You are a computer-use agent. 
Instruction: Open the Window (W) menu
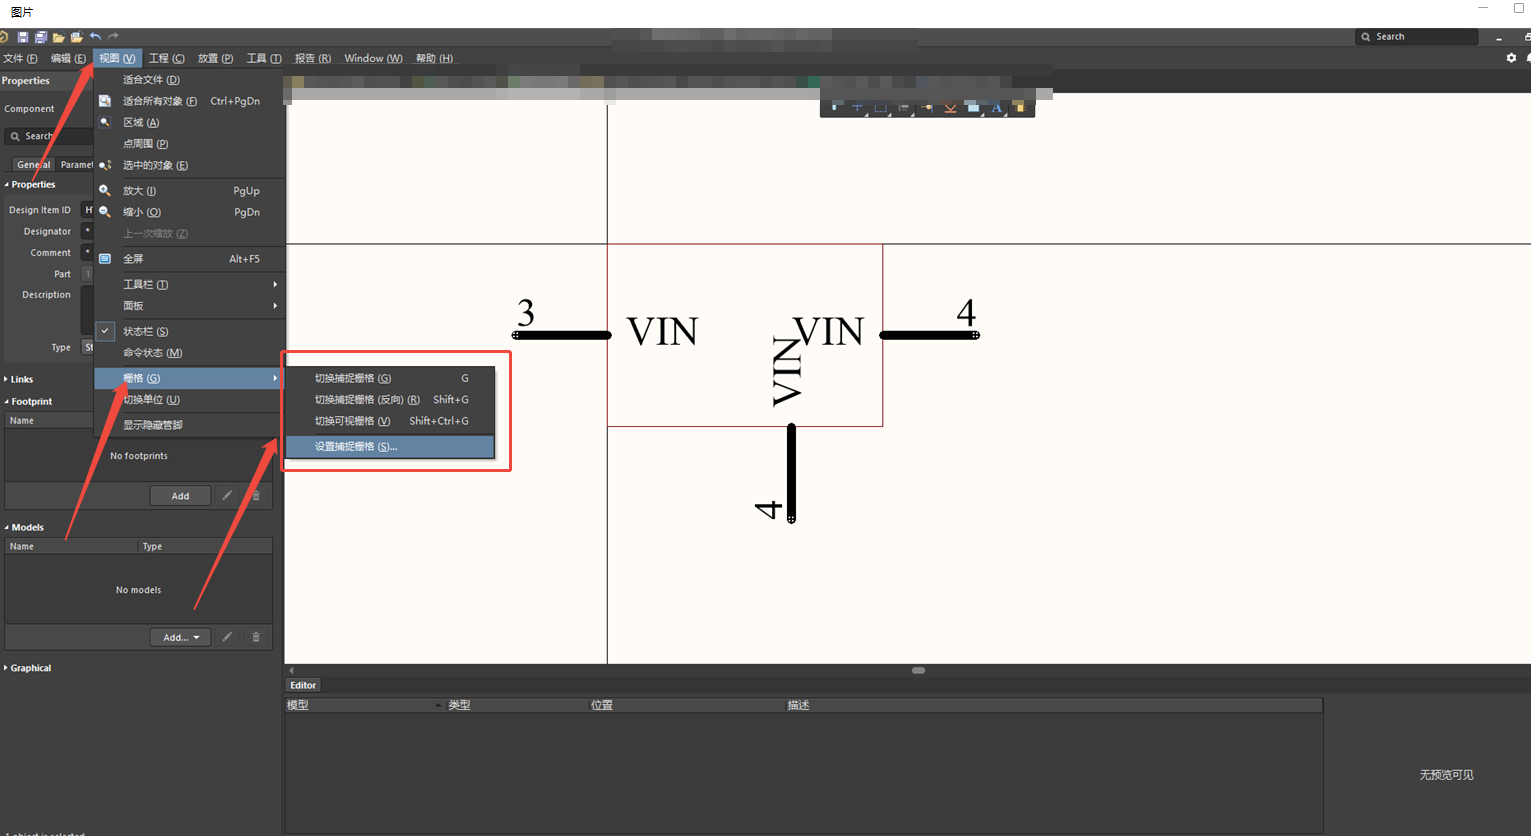[373, 58]
